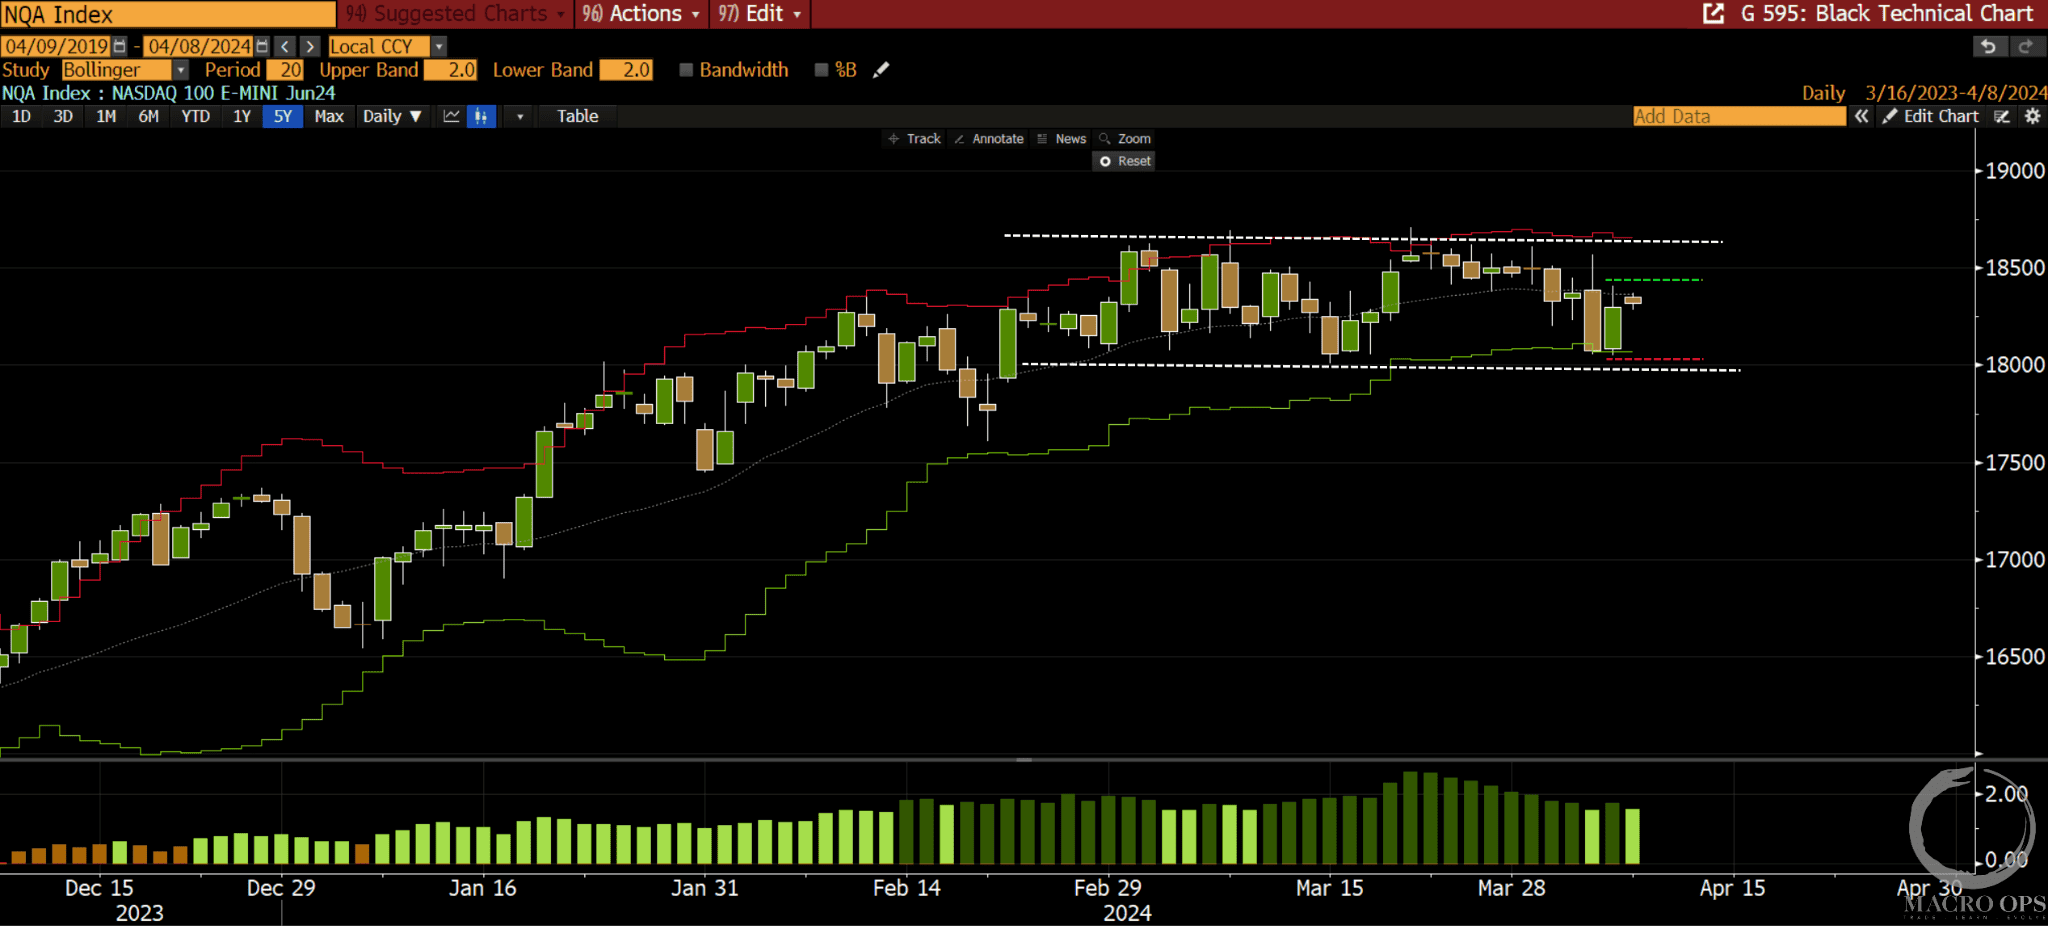Screen dimensions: 2048x926
Task: Click the 18500 price axis label
Action: pyautogui.click(x=2014, y=268)
